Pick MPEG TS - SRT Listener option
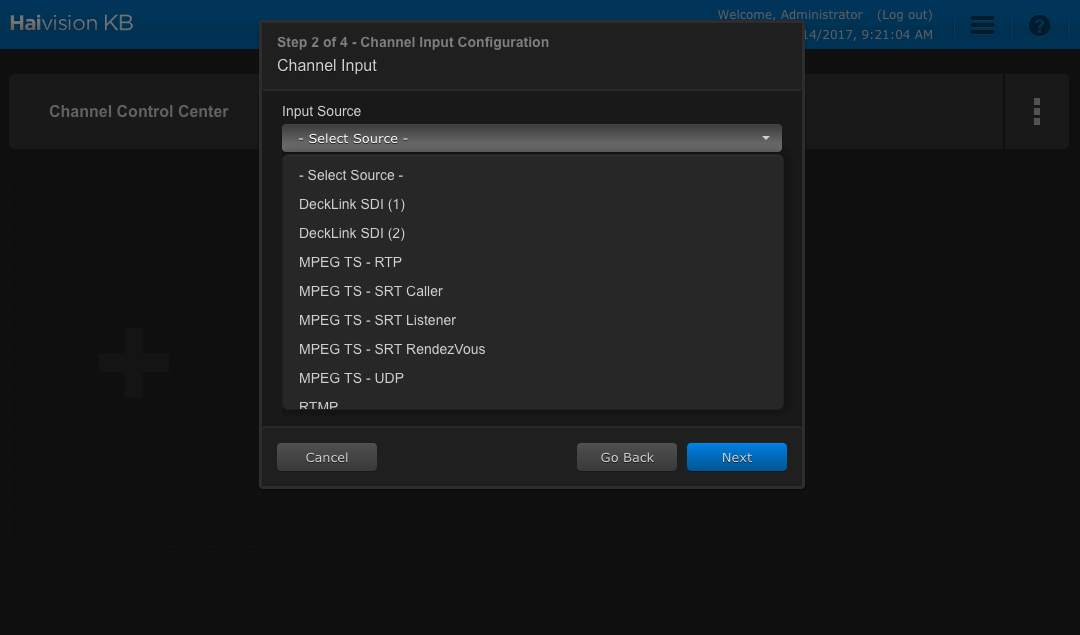 coord(532,320)
